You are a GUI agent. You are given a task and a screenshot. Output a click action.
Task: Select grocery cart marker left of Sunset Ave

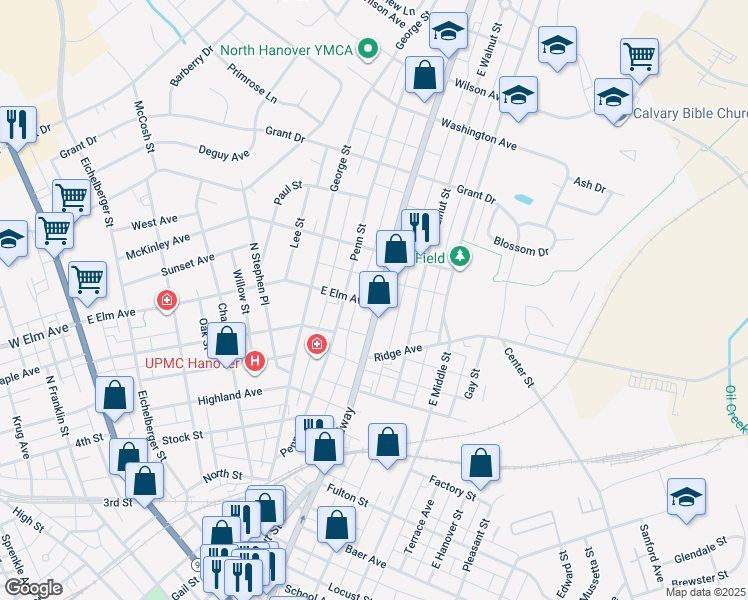coord(87,281)
